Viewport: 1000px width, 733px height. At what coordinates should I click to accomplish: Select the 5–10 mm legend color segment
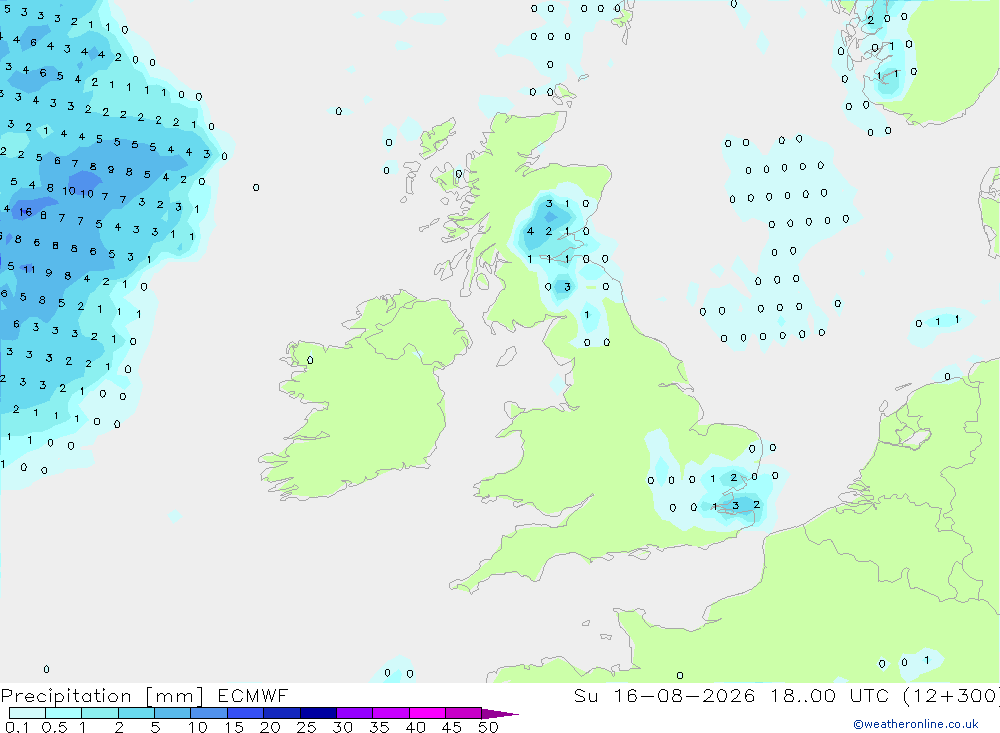(173, 713)
